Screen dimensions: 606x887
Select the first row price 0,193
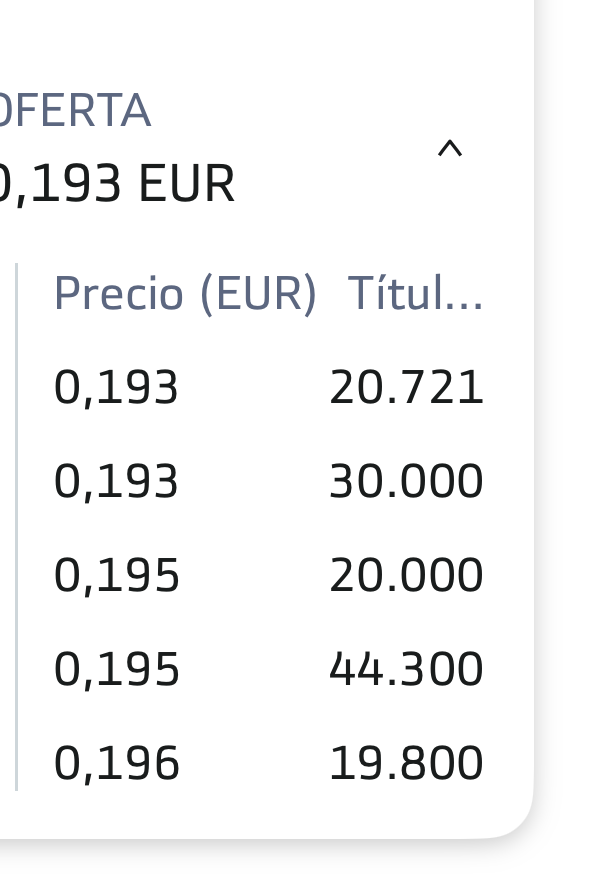[116, 388]
